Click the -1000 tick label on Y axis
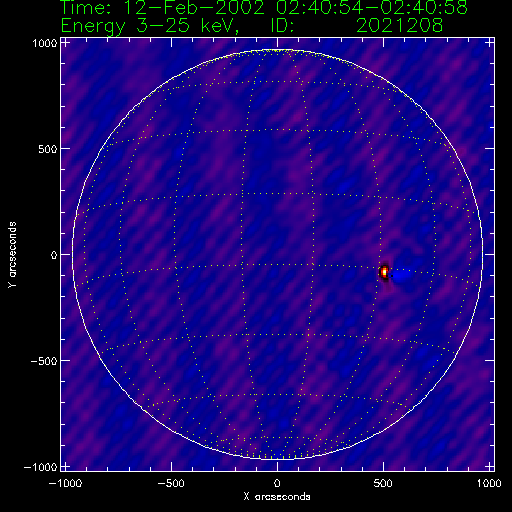The height and width of the screenshot is (512, 512). [x=40, y=467]
